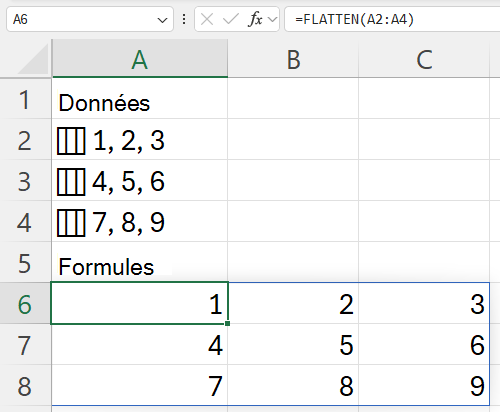The image size is (500, 412).
Task: Click cell B8 with value 8
Action: pos(293,385)
